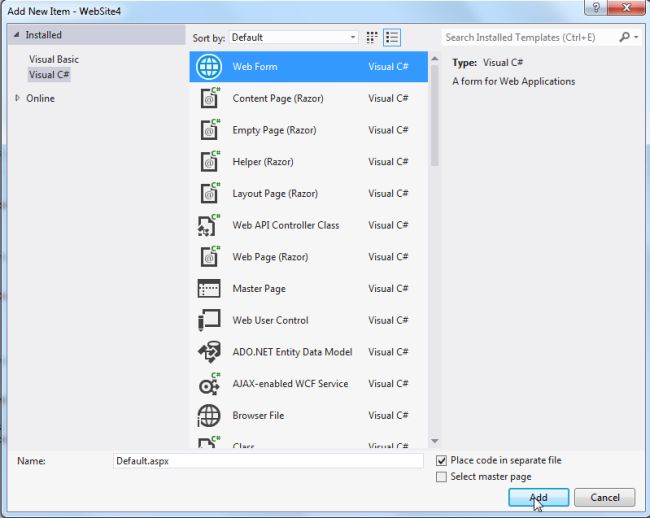650x518 pixels.
Task: Click the Web Page (Razor) icon
Action: pyautogui.click(x=210, y=257)
